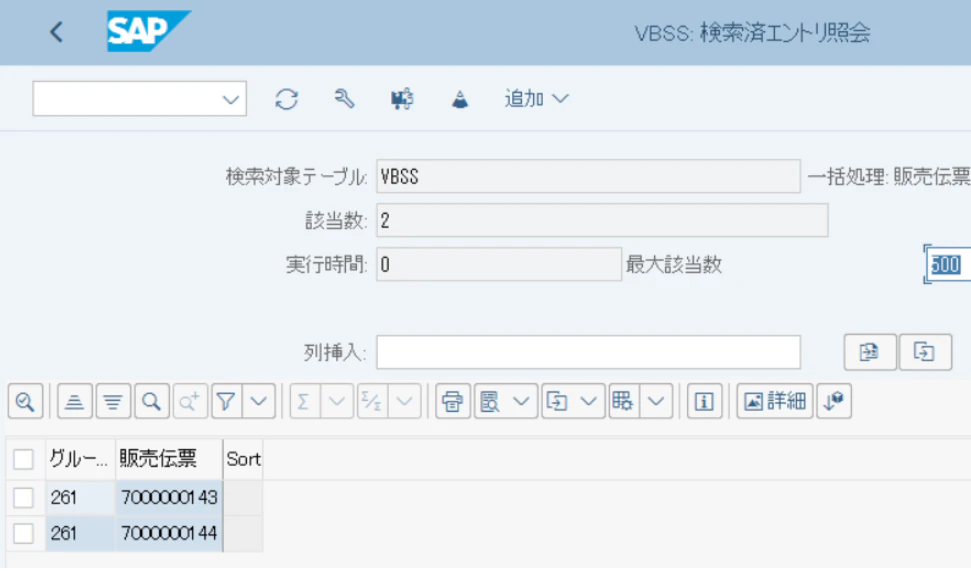
Task: Click the グルー... column header
Action: pos(81,459)
